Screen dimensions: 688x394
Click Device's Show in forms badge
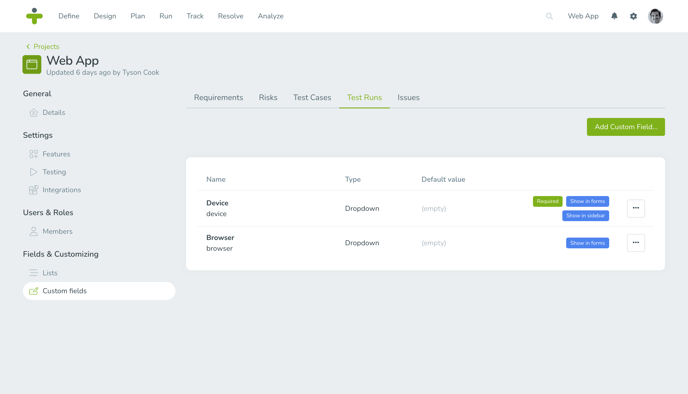point(588,201)
